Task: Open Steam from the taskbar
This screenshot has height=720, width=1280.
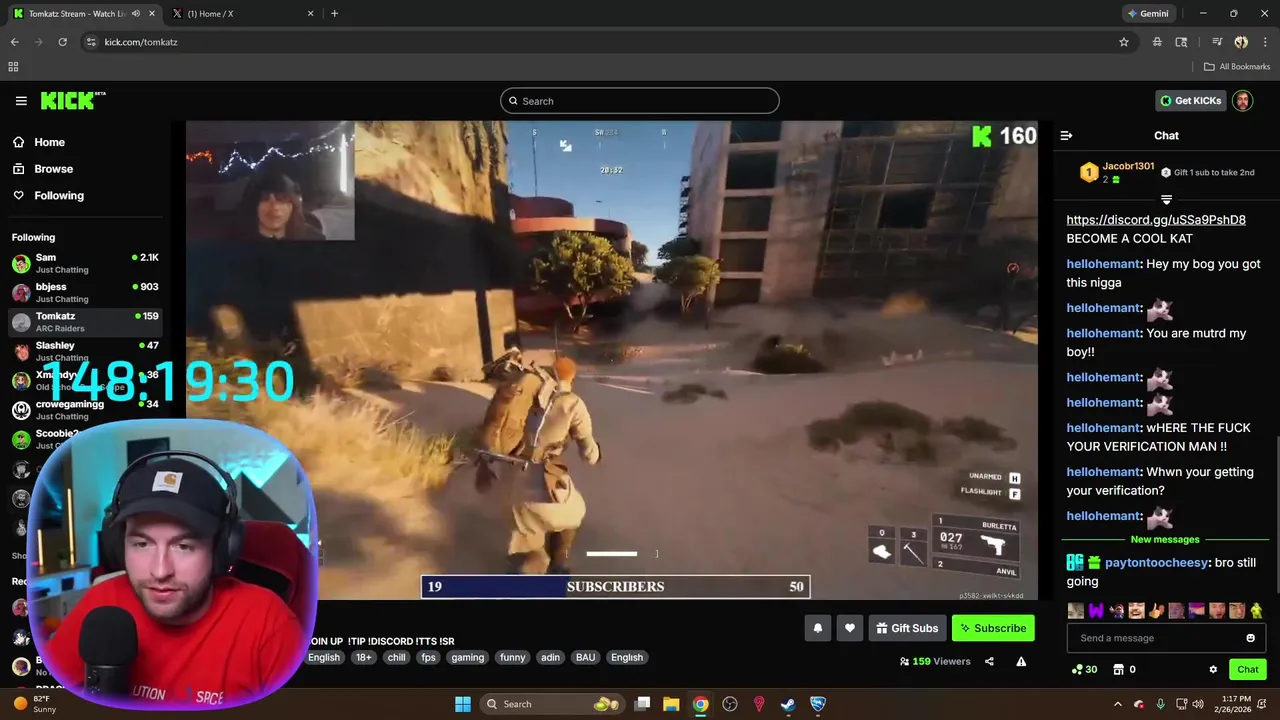Action: (x=788, y=704)
